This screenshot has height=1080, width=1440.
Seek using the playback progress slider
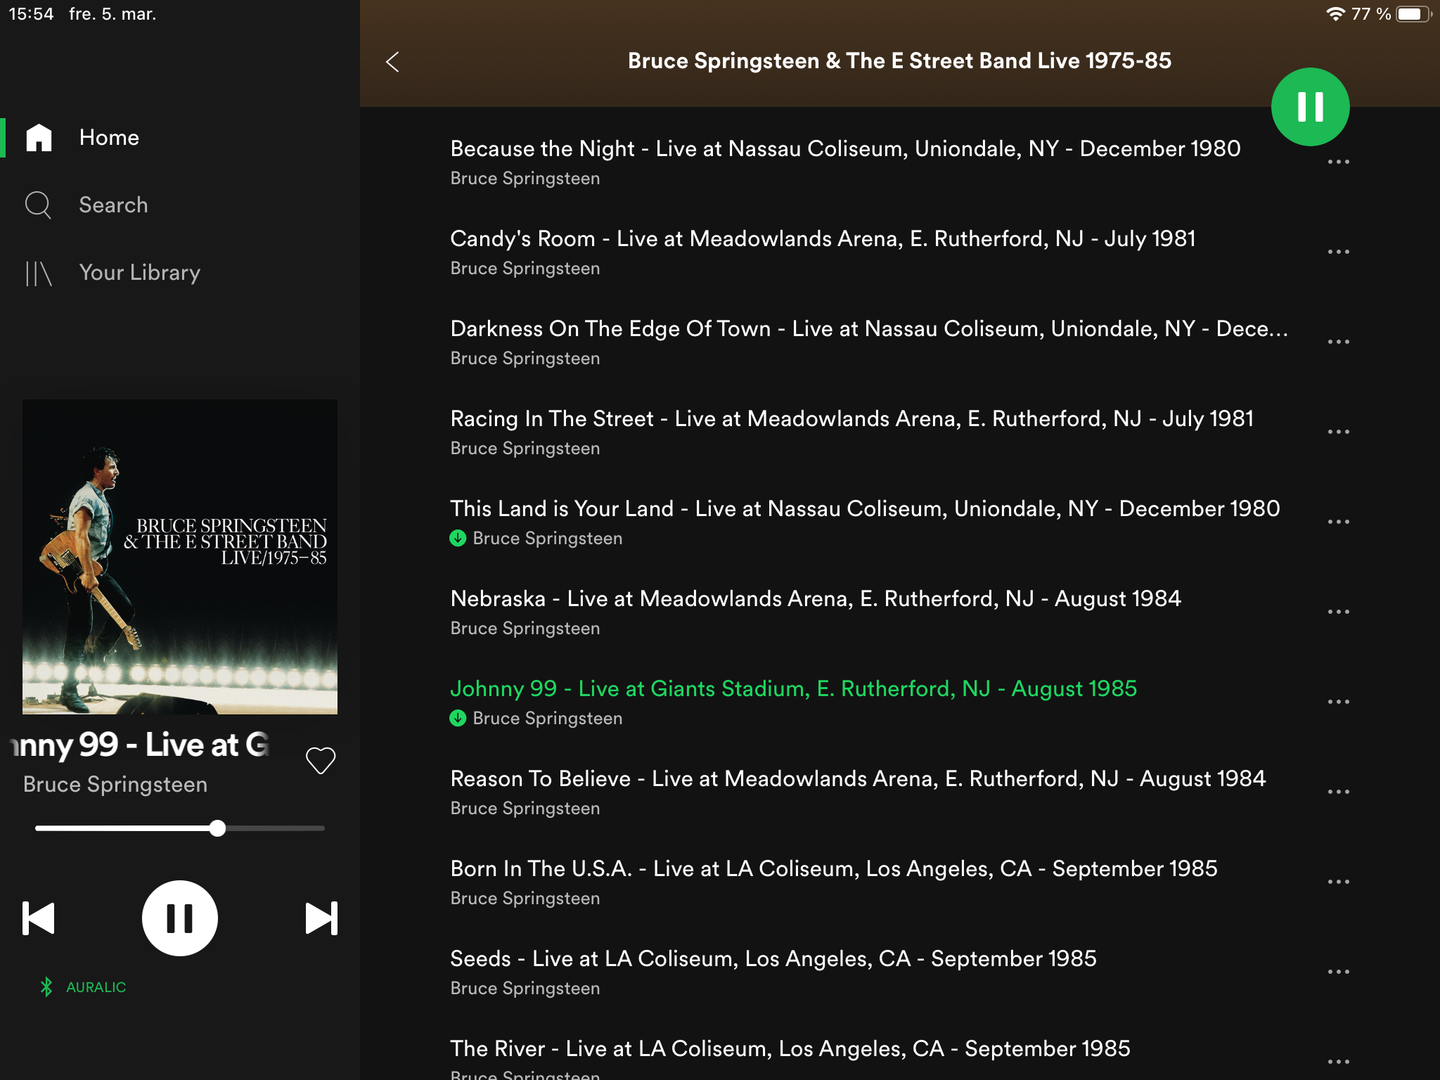pyautogui.click(x=180, y=828)
